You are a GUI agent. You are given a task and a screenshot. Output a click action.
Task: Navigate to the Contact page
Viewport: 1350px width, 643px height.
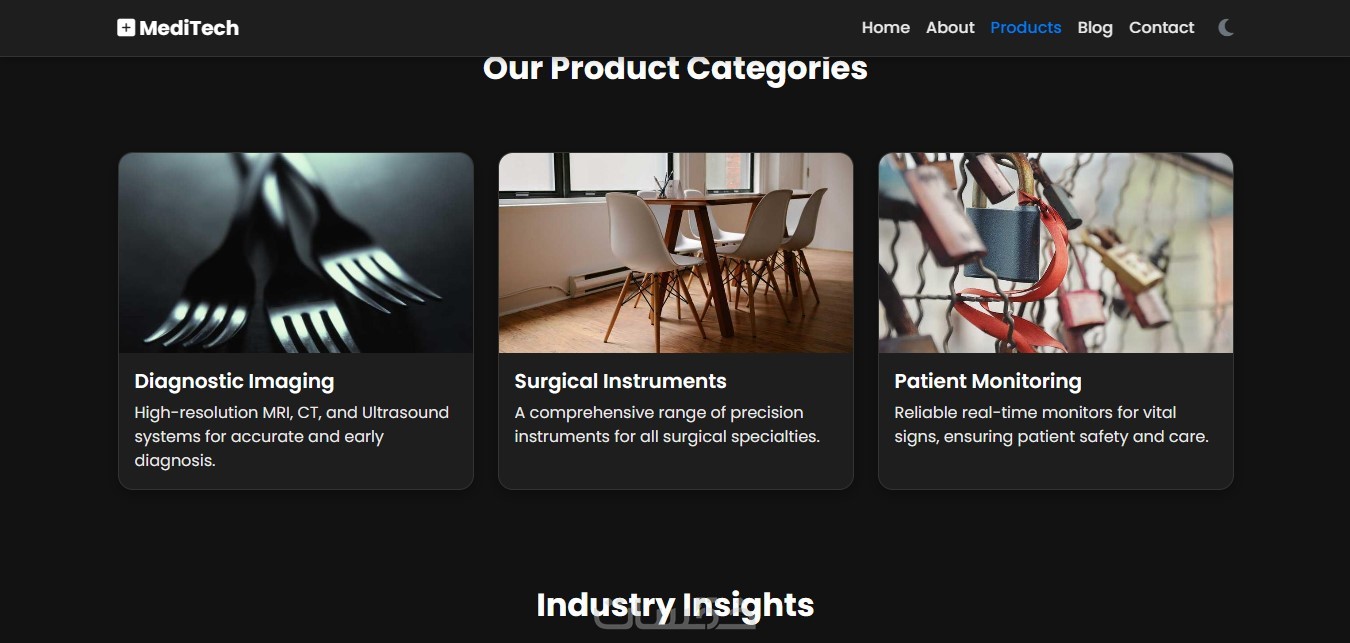(1161, 28)
